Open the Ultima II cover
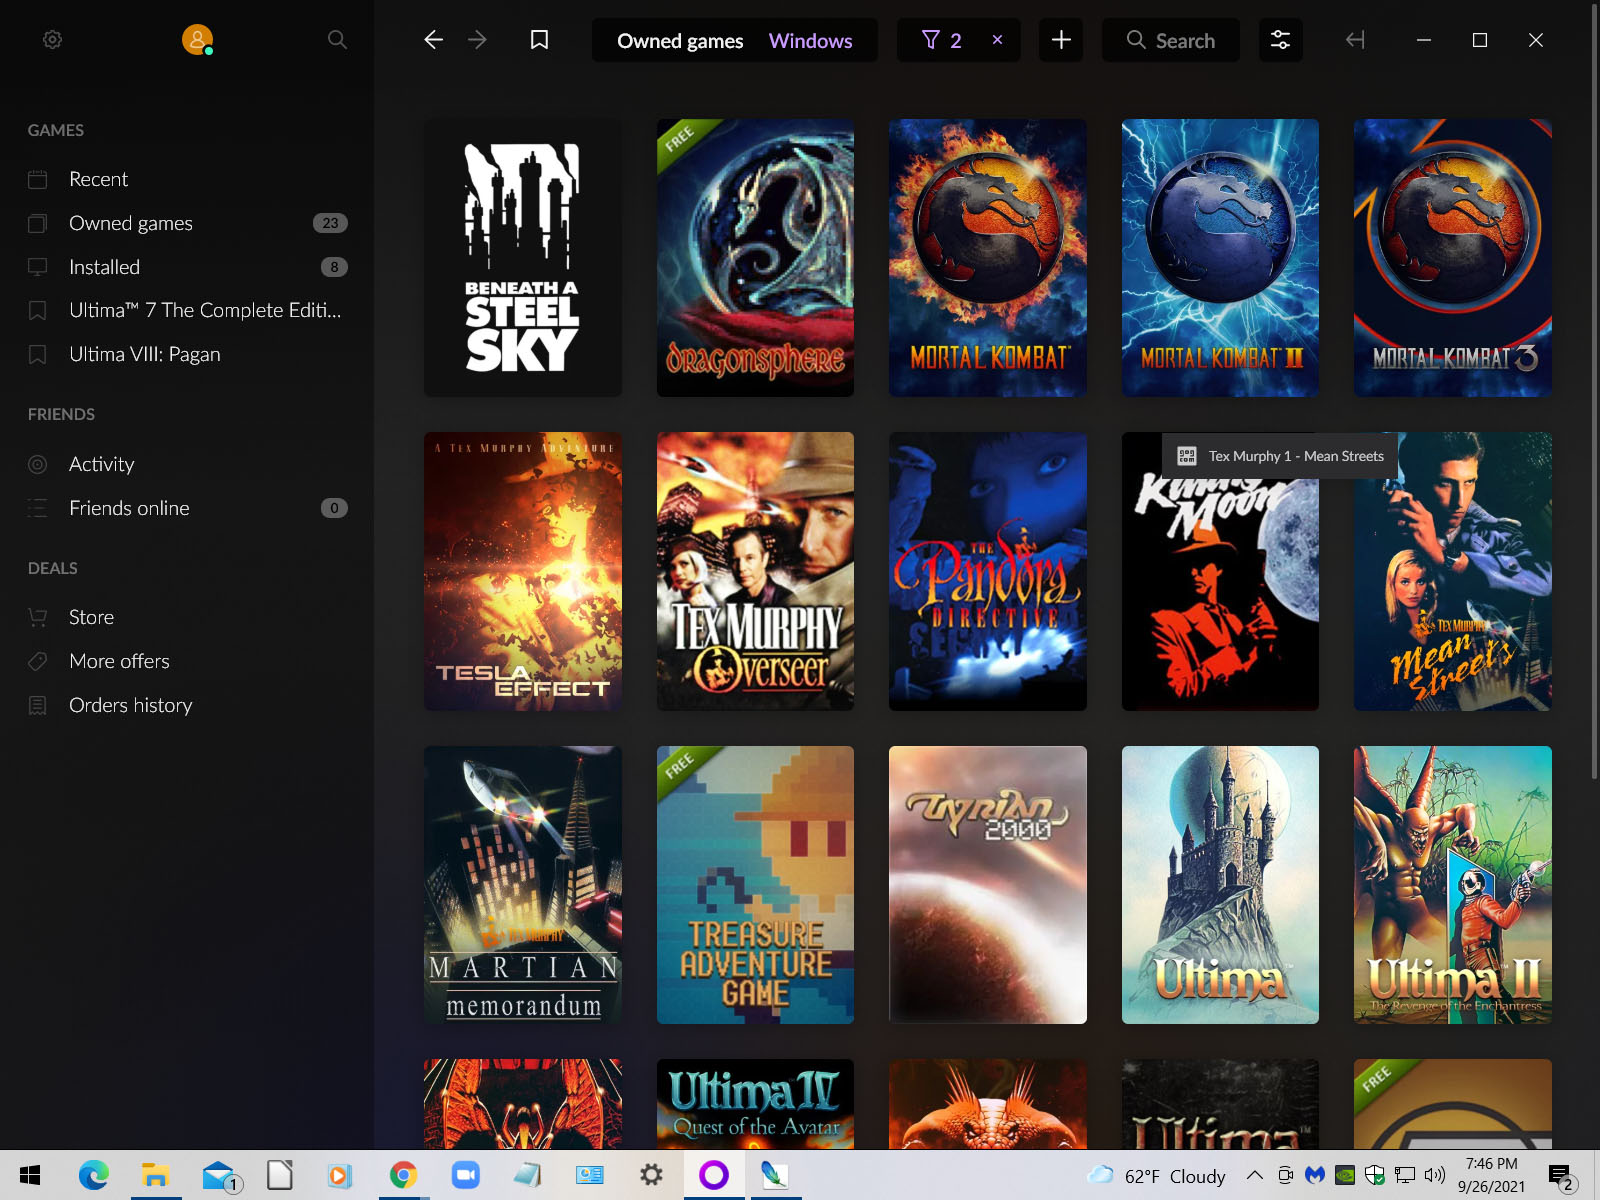Image resolution: width=1600 pixels, height=1200 pixels. click(1453, 885)
